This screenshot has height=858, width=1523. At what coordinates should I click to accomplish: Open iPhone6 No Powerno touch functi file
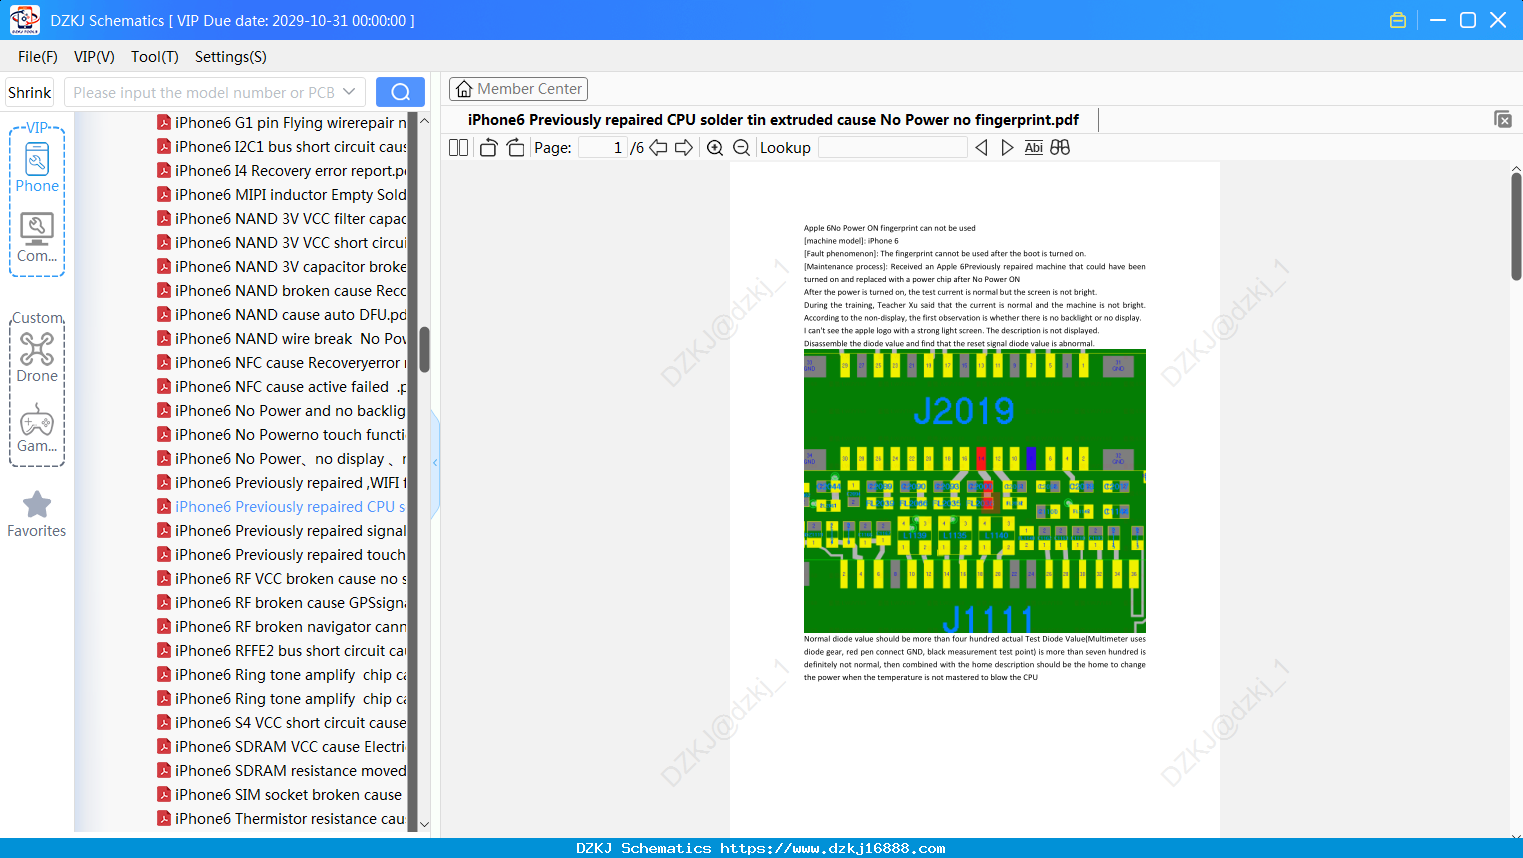tap(290, 434)
